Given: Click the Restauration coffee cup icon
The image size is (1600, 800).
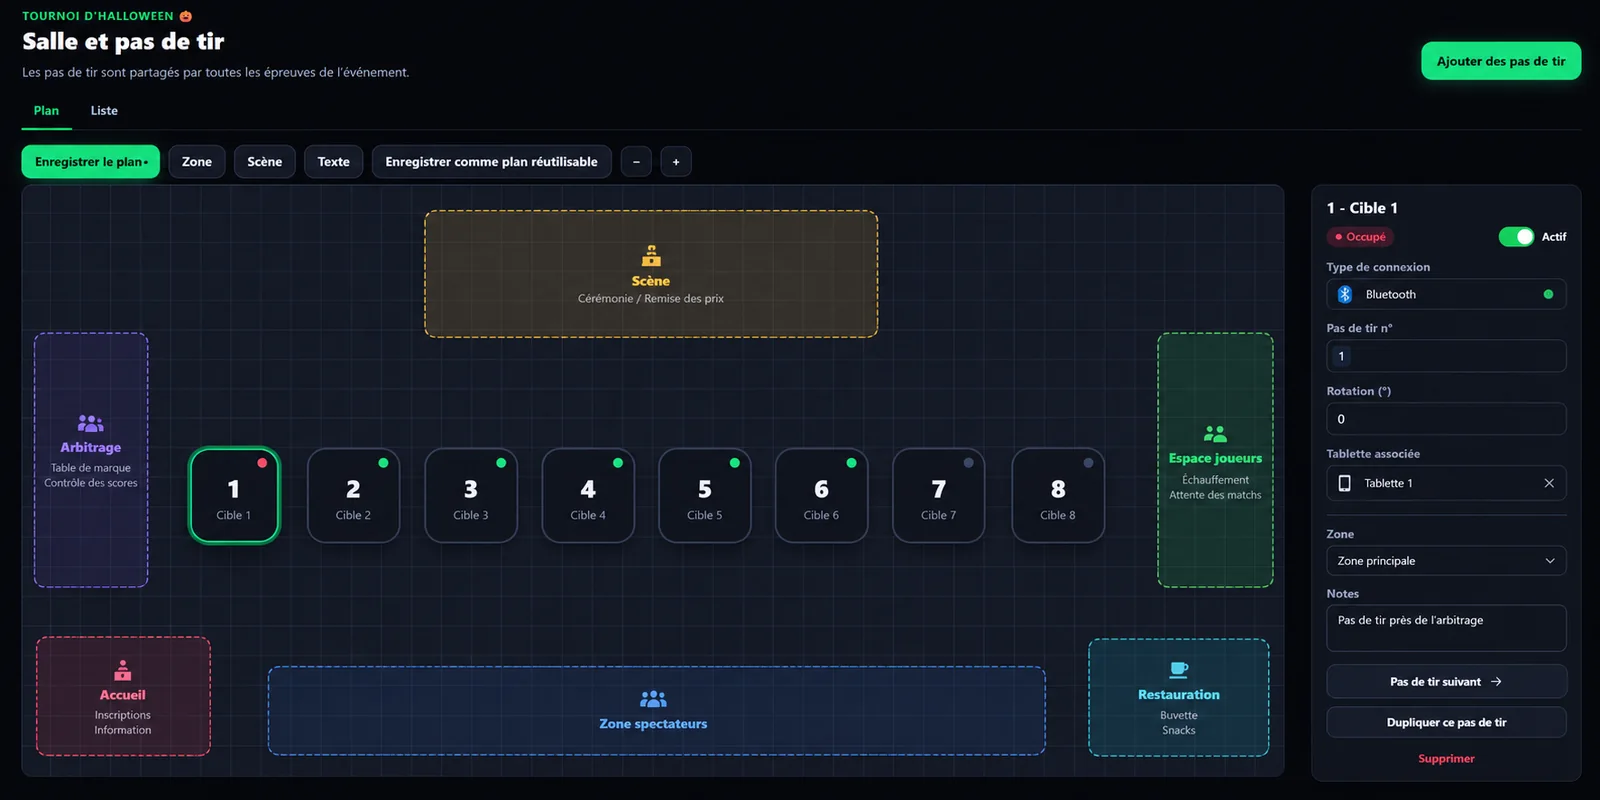Looking at the screenshot, I should click(1179, 670).
